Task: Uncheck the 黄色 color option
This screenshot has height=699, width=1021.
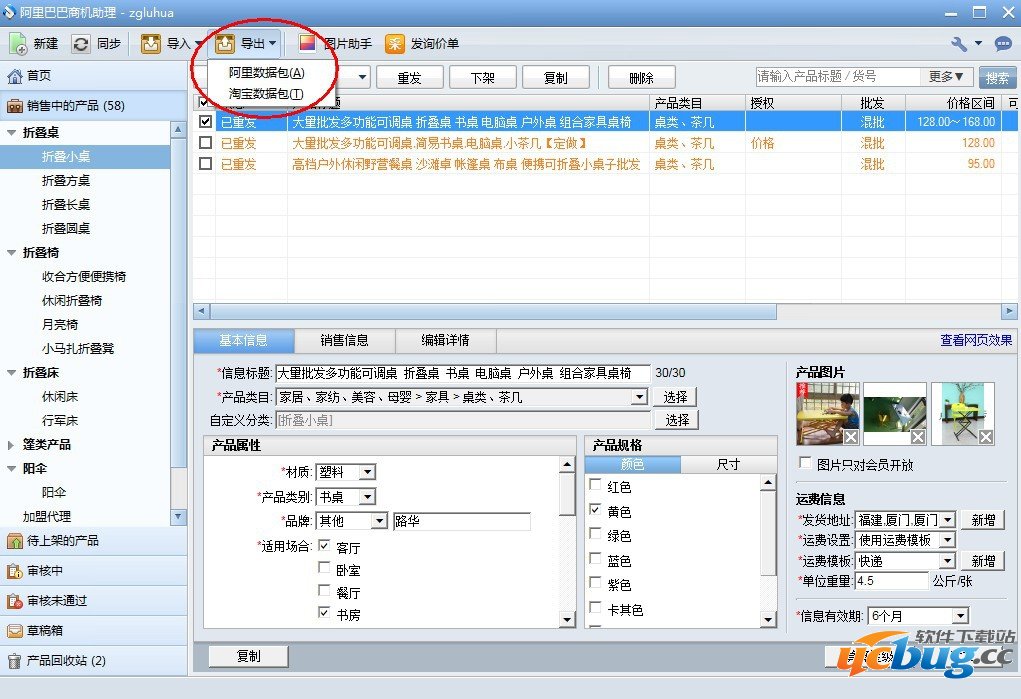Action: 595,509
